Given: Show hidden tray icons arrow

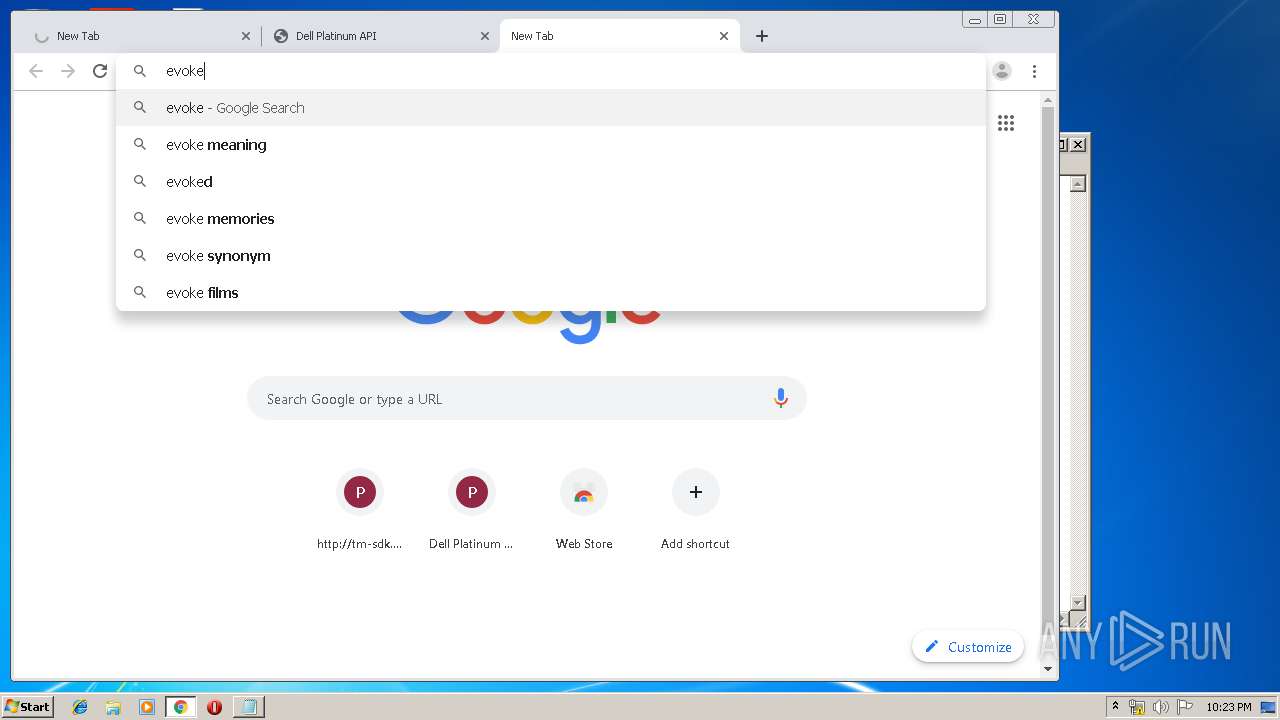Looking at the screenshot, I should [1116, 707].
